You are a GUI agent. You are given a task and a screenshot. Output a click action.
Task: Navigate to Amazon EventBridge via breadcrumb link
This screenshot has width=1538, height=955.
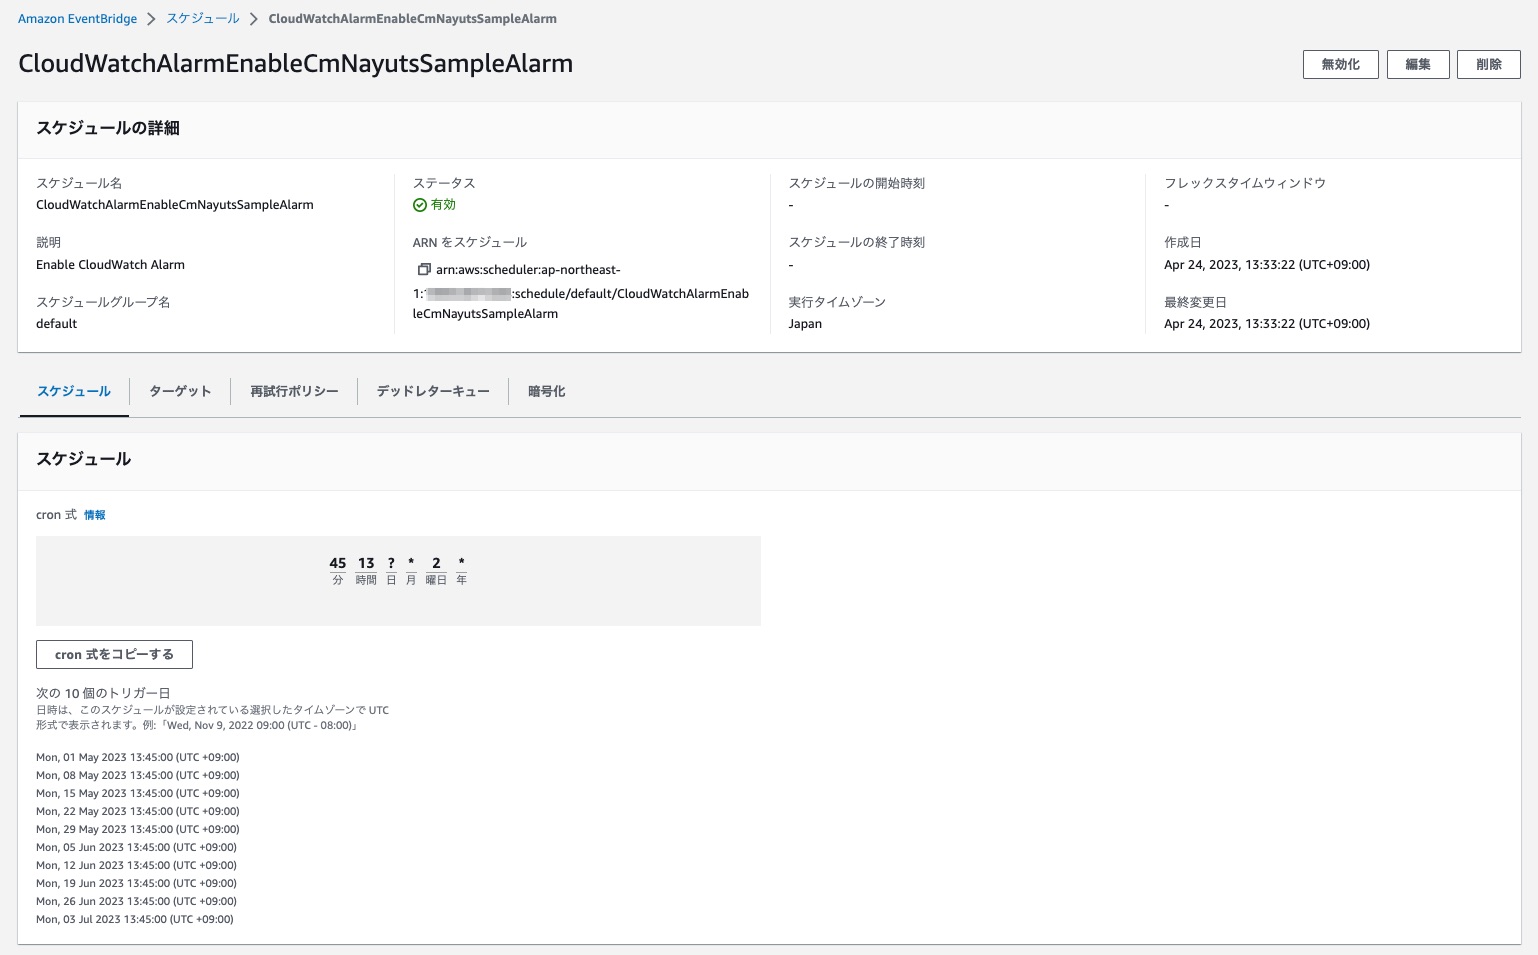tap(77, 18)
